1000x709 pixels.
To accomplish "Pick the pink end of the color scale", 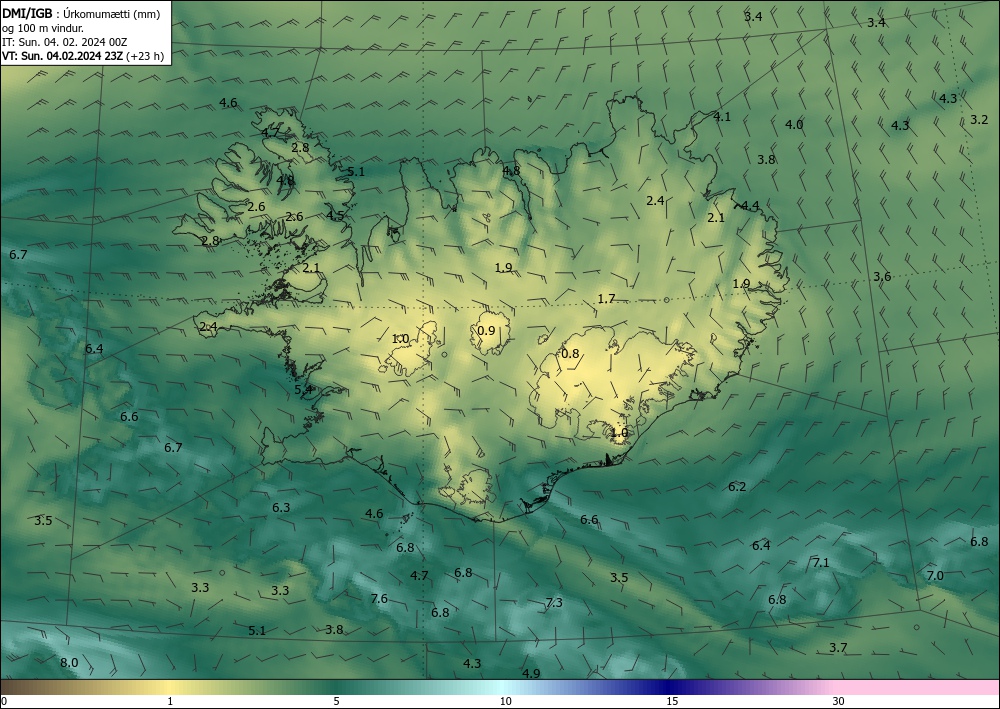I will coord(918,687).
